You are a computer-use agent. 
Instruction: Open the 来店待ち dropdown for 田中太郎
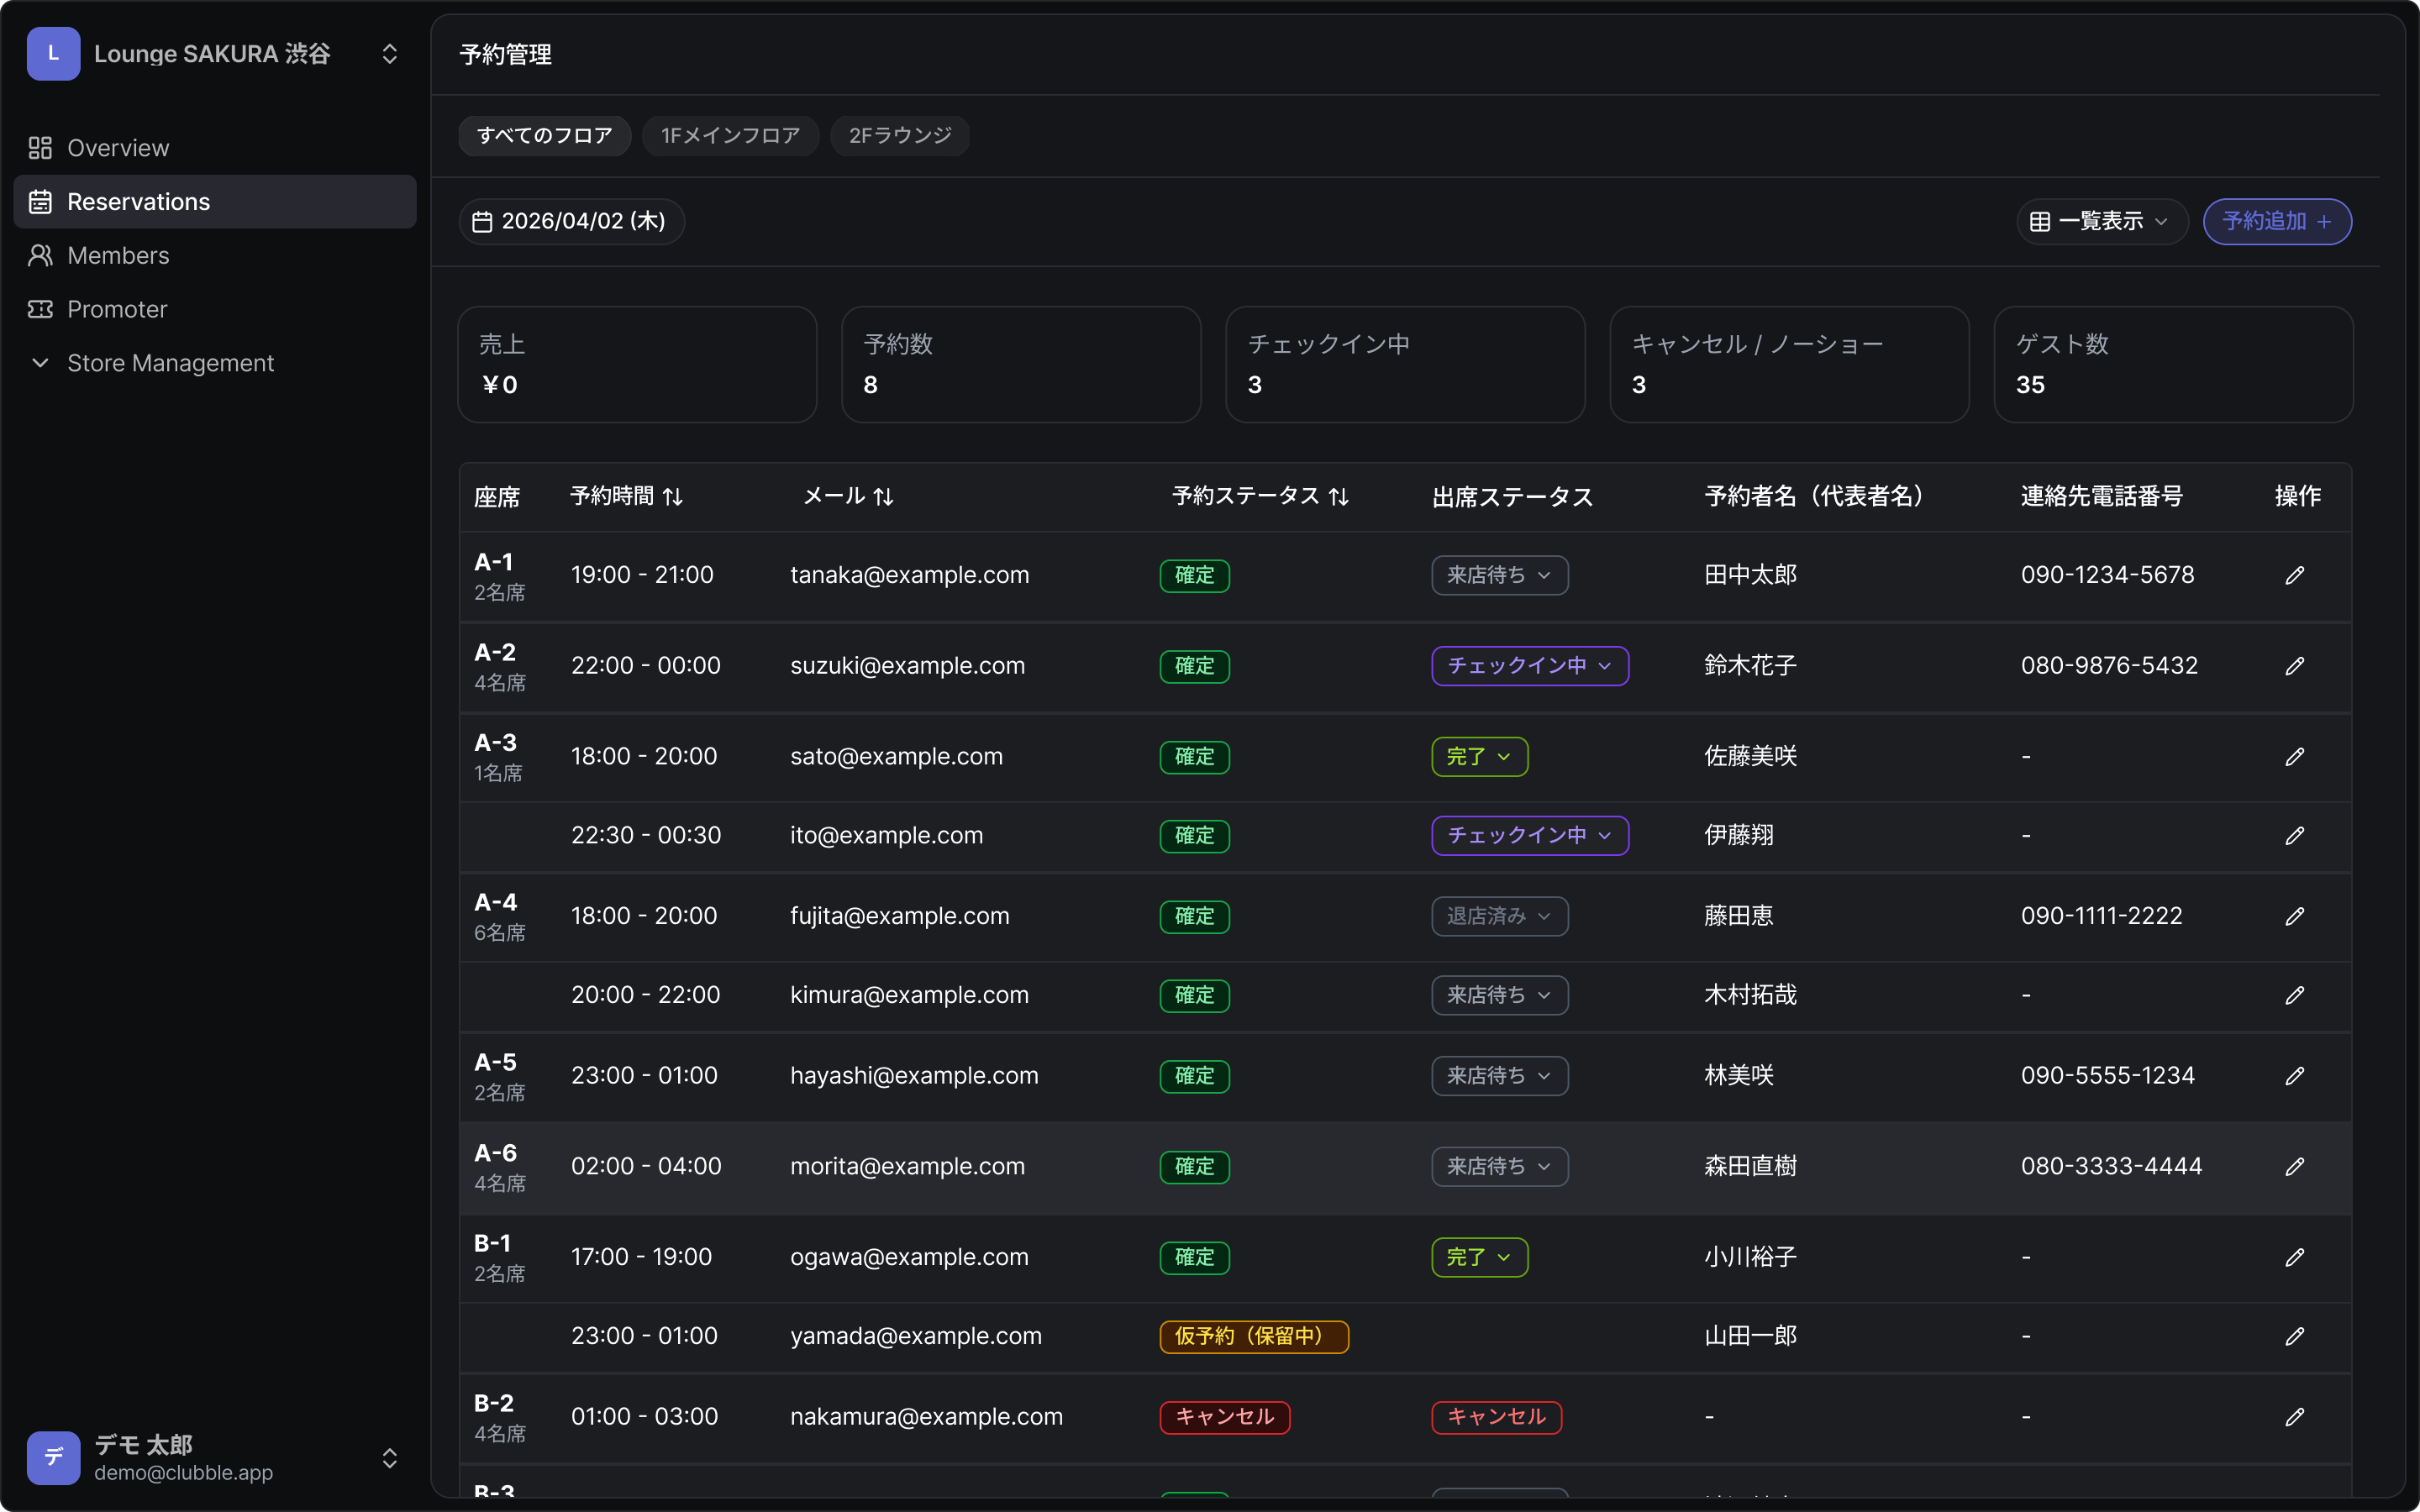pos(1499,575)
